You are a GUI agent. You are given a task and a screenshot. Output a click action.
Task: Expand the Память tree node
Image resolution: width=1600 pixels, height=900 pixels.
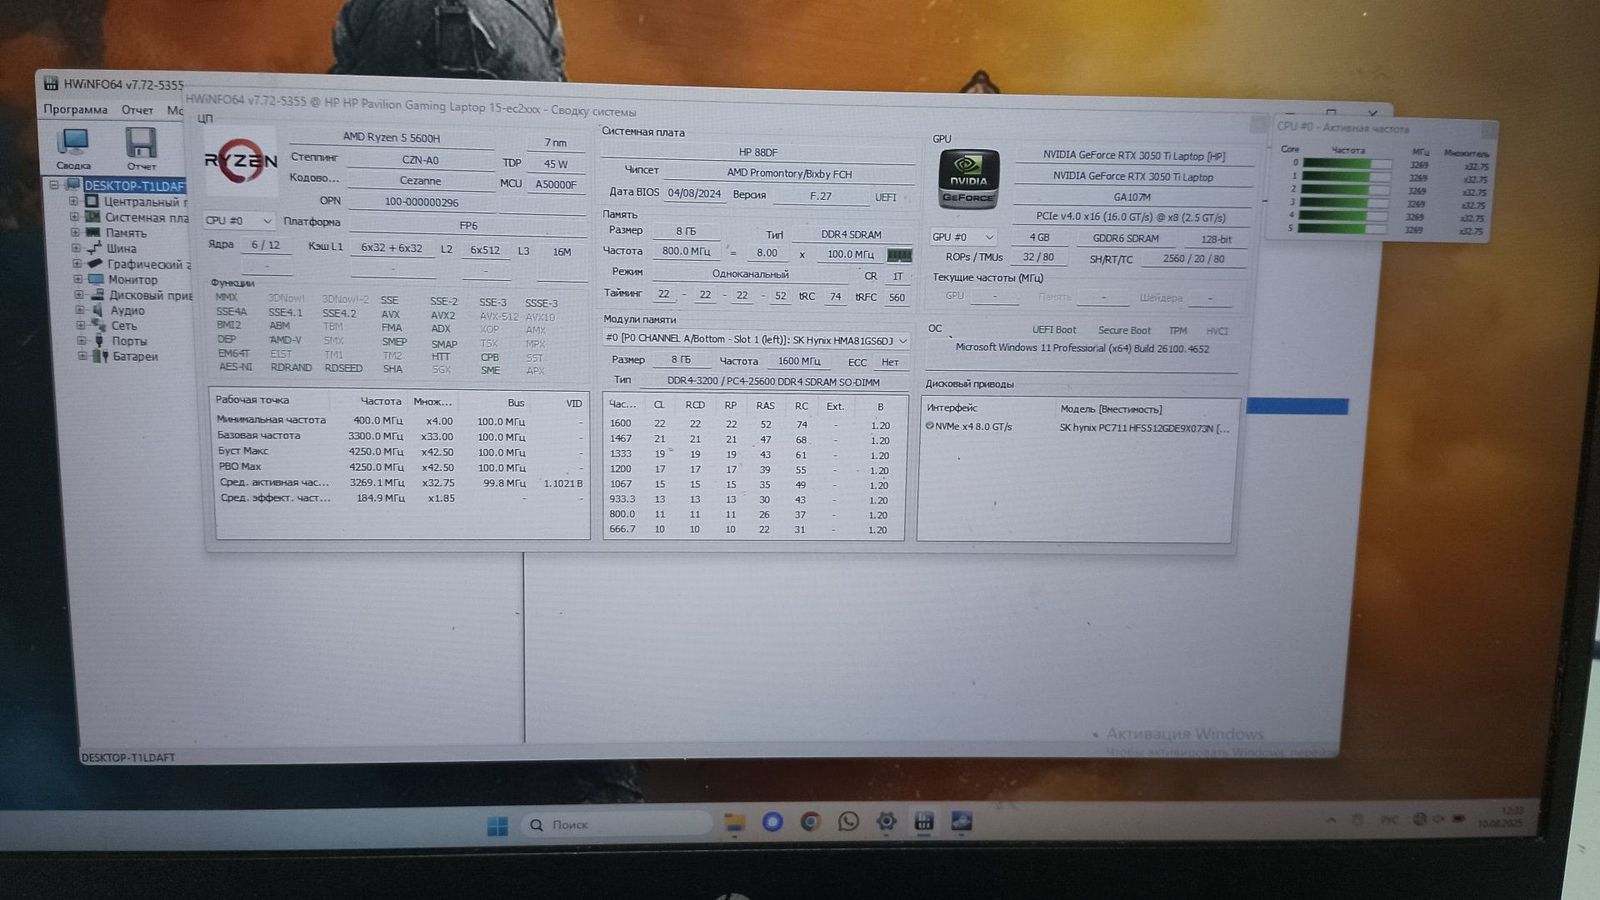click(75, 232)
